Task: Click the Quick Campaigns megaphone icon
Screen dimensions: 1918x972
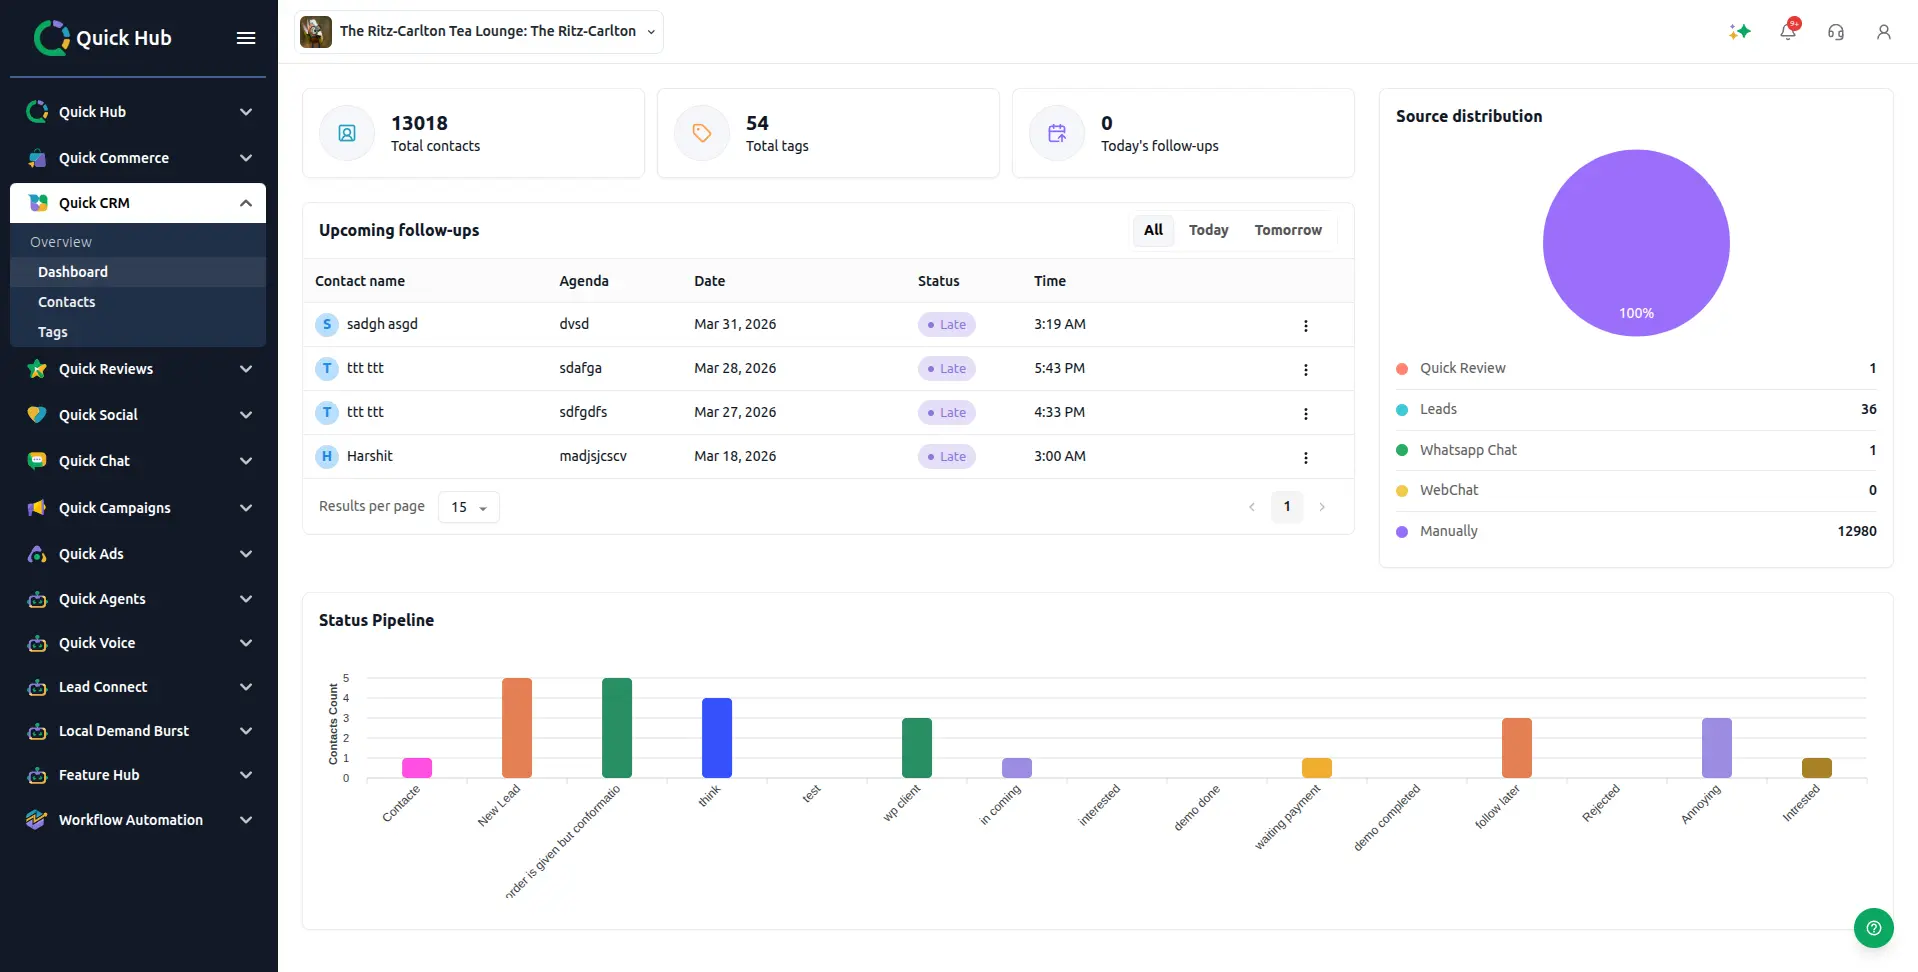Action: 37,508
